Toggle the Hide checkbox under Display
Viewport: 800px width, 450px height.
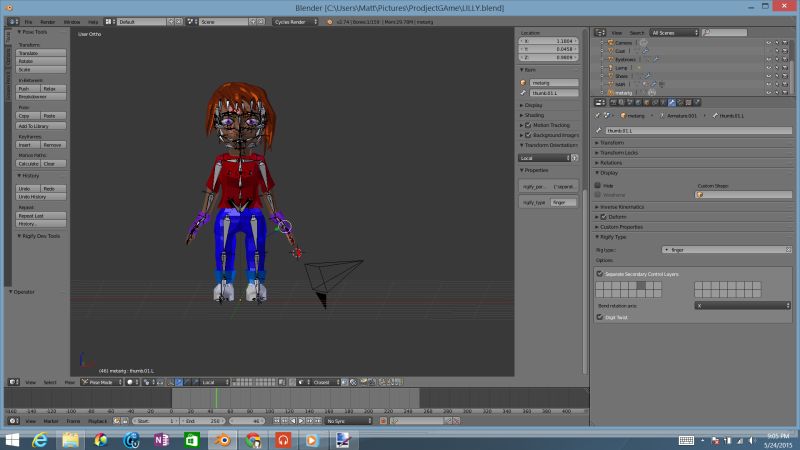[x=597, y=185]
